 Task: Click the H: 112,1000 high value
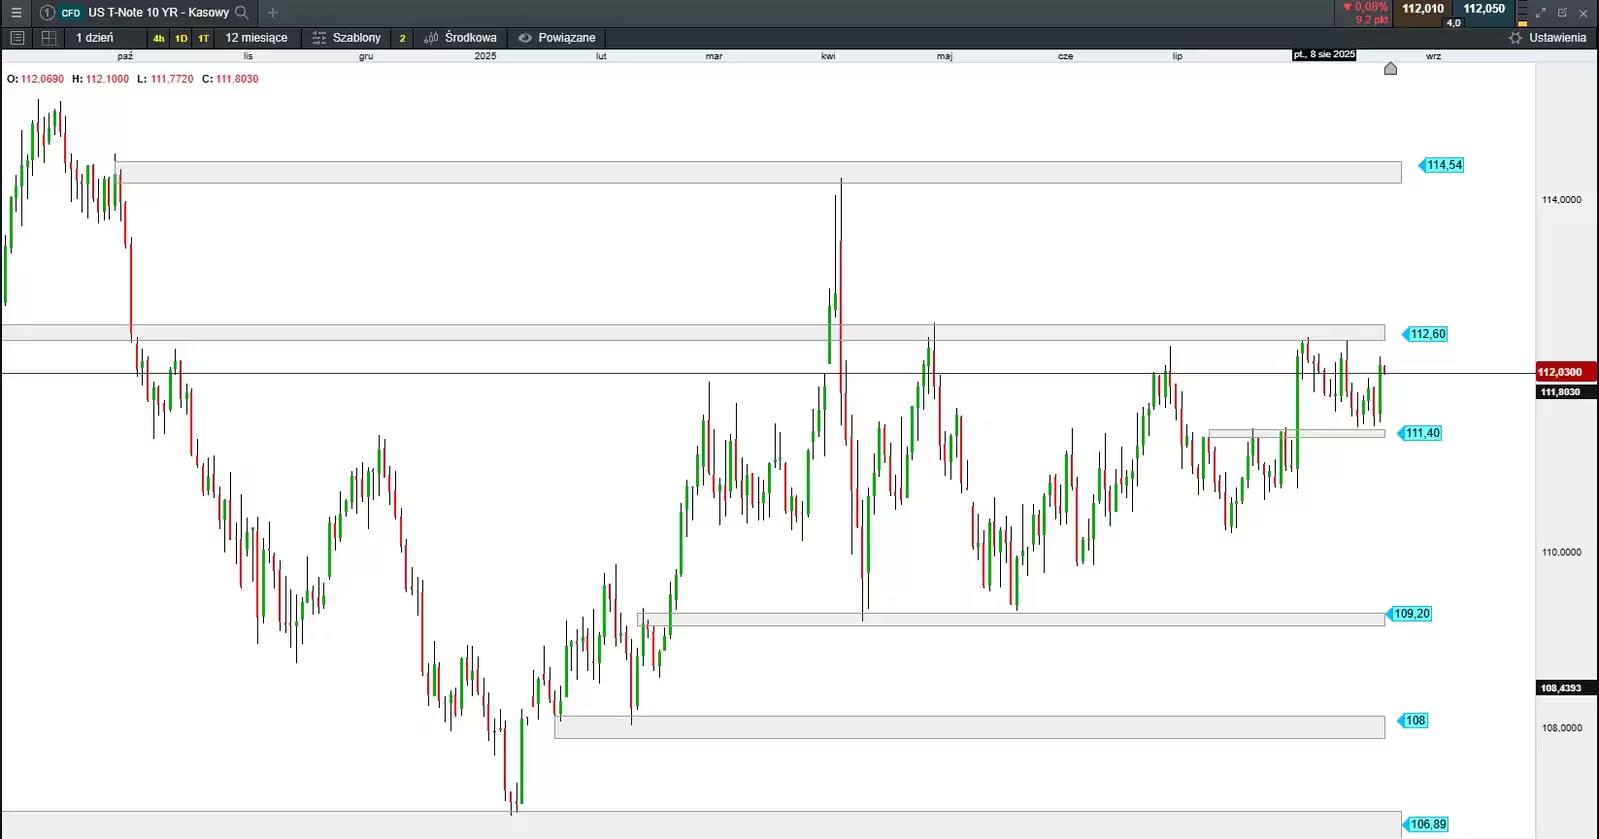[100, 79]
